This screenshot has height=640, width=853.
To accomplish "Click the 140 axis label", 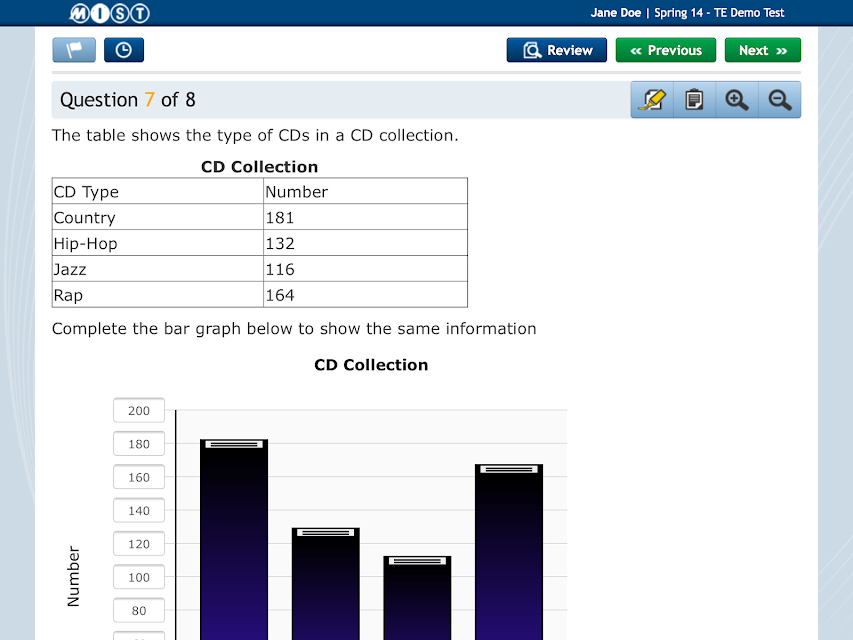I will click(139, 510).
